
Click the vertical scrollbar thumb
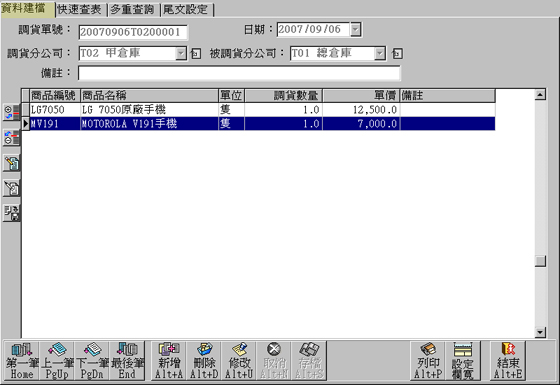pyautogui.click(x=540, y=261)
